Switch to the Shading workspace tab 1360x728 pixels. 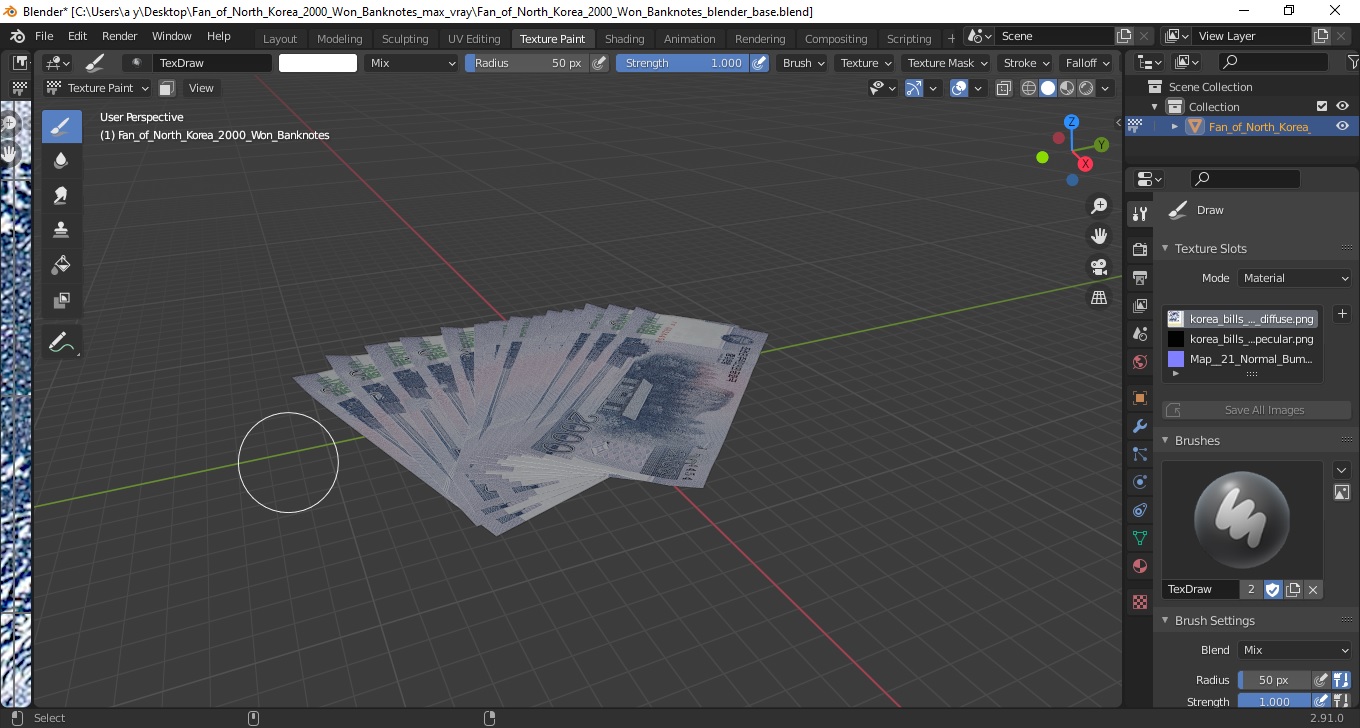(625, 39)
